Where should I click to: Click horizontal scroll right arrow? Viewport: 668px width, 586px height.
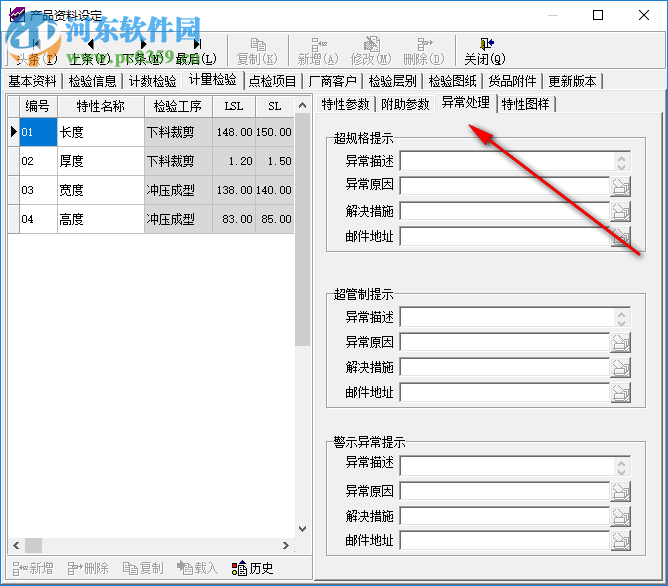click(286, 546)
